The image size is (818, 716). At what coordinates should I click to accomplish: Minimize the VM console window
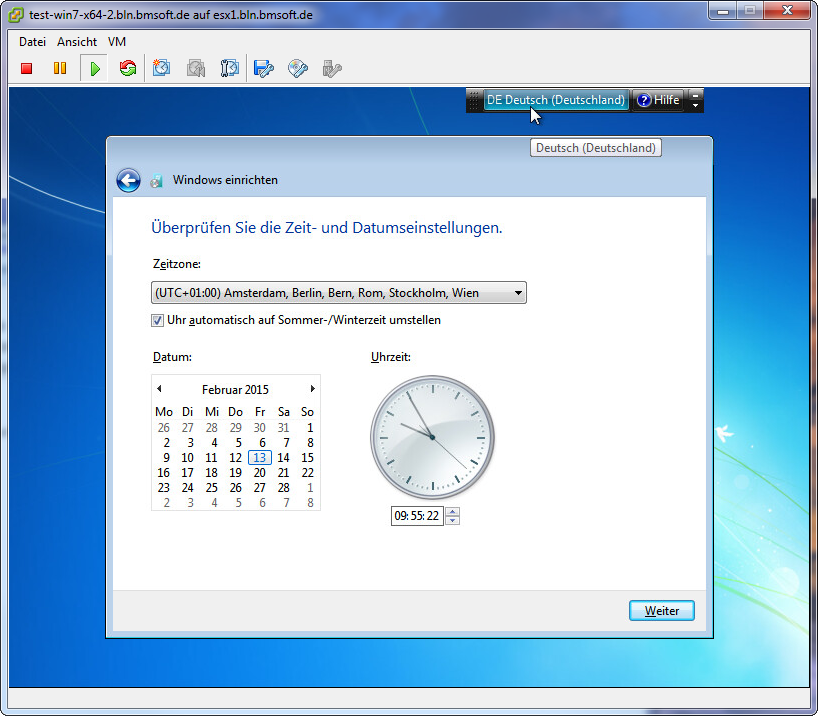pos(723,10)
